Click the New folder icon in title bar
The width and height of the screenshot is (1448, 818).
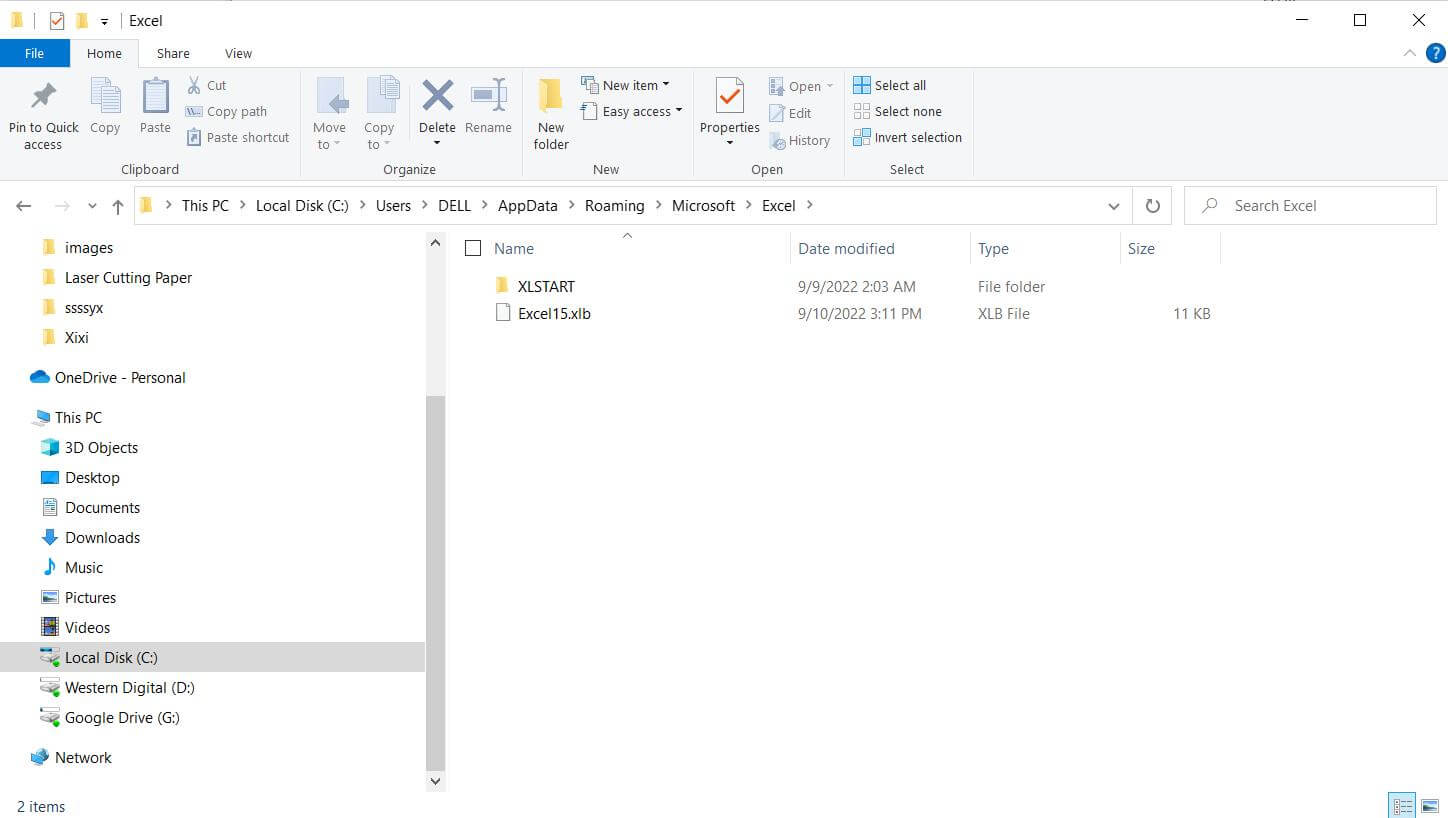(82, 20)
